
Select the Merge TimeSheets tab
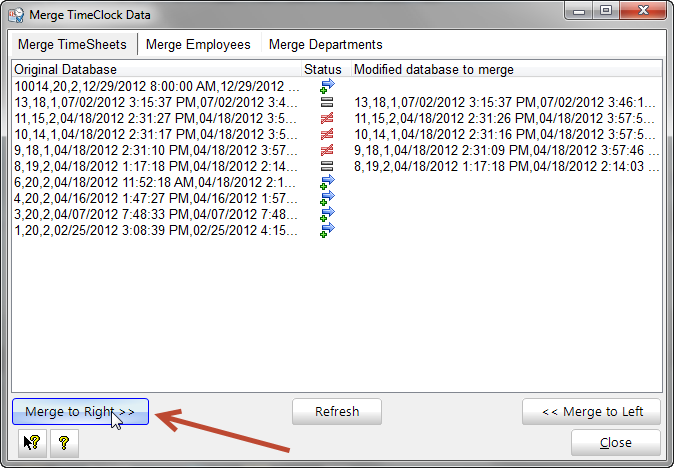pyautogui.click(x=72, y=45)
